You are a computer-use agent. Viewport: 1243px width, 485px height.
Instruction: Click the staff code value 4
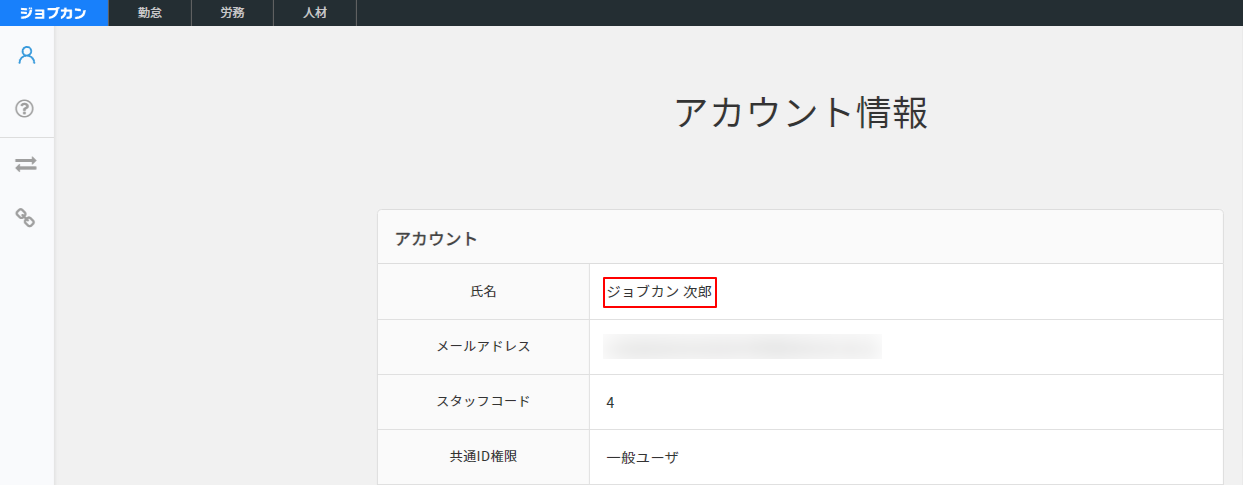(x=610, y=403)
